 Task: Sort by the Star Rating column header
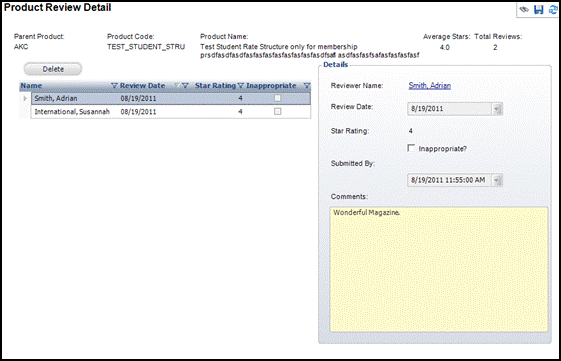[215, 86]
